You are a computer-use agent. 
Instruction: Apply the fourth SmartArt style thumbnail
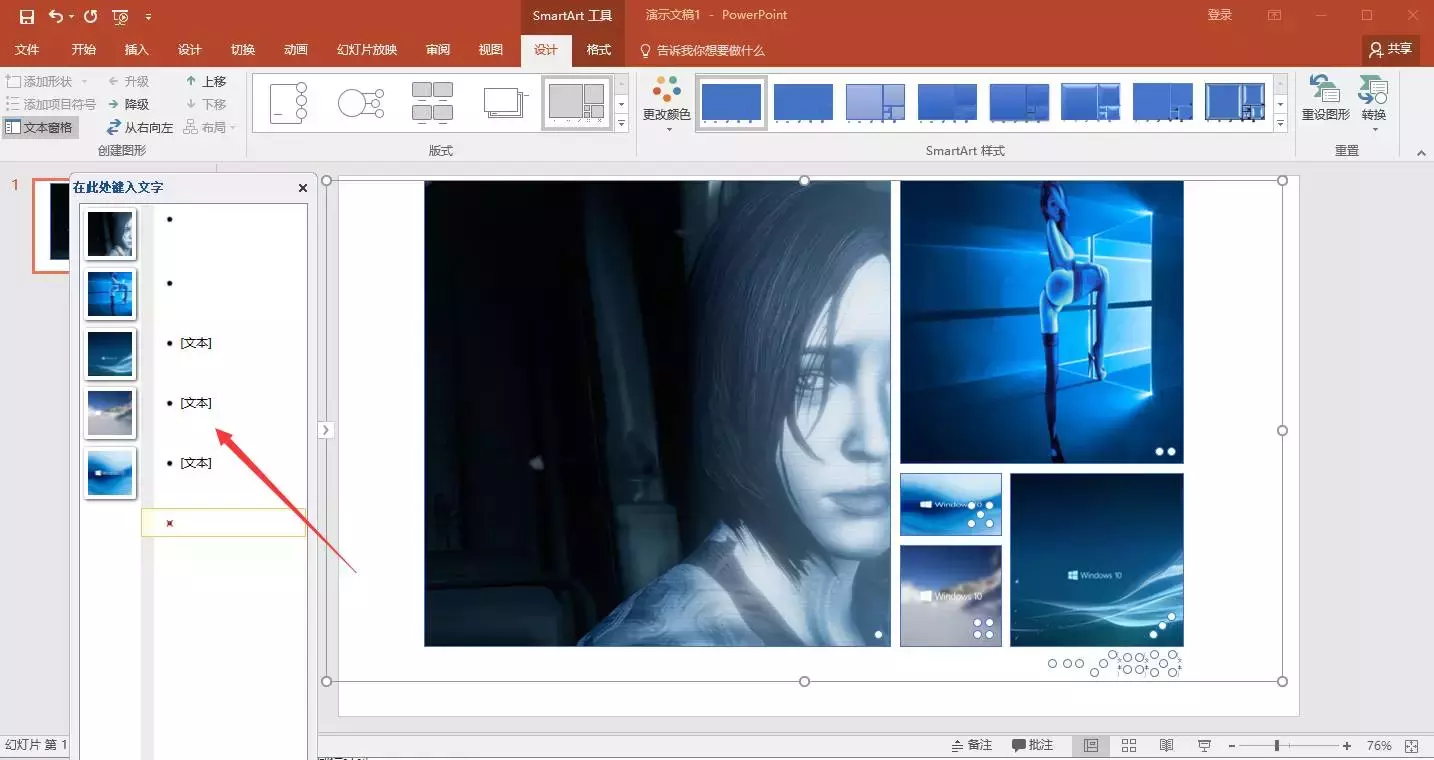tap(947, 103)
